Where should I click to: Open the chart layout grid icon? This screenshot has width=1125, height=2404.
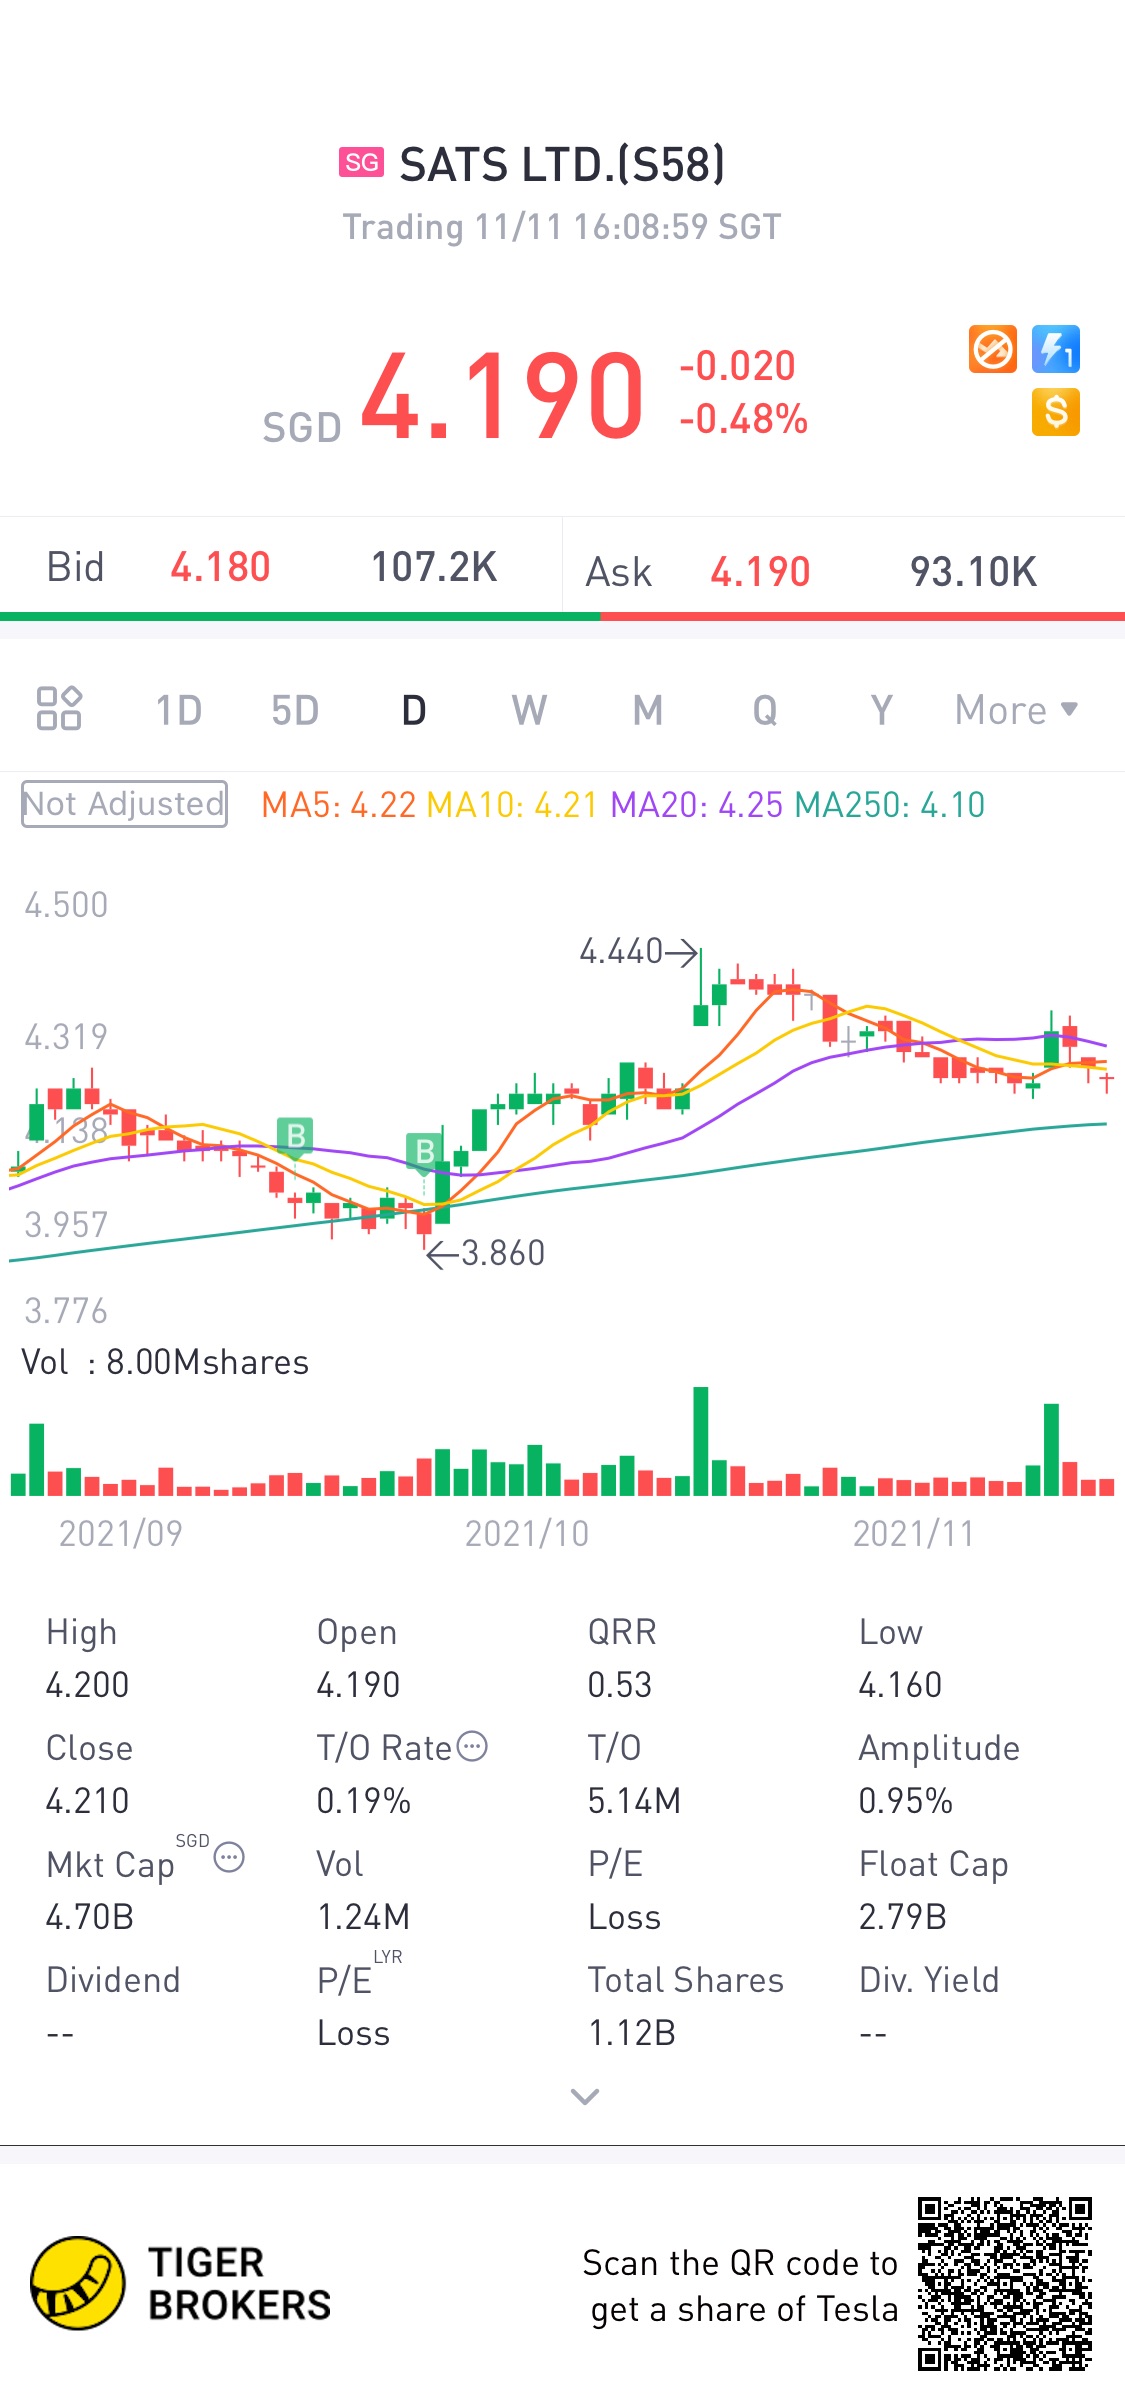[x=59, y=709]
